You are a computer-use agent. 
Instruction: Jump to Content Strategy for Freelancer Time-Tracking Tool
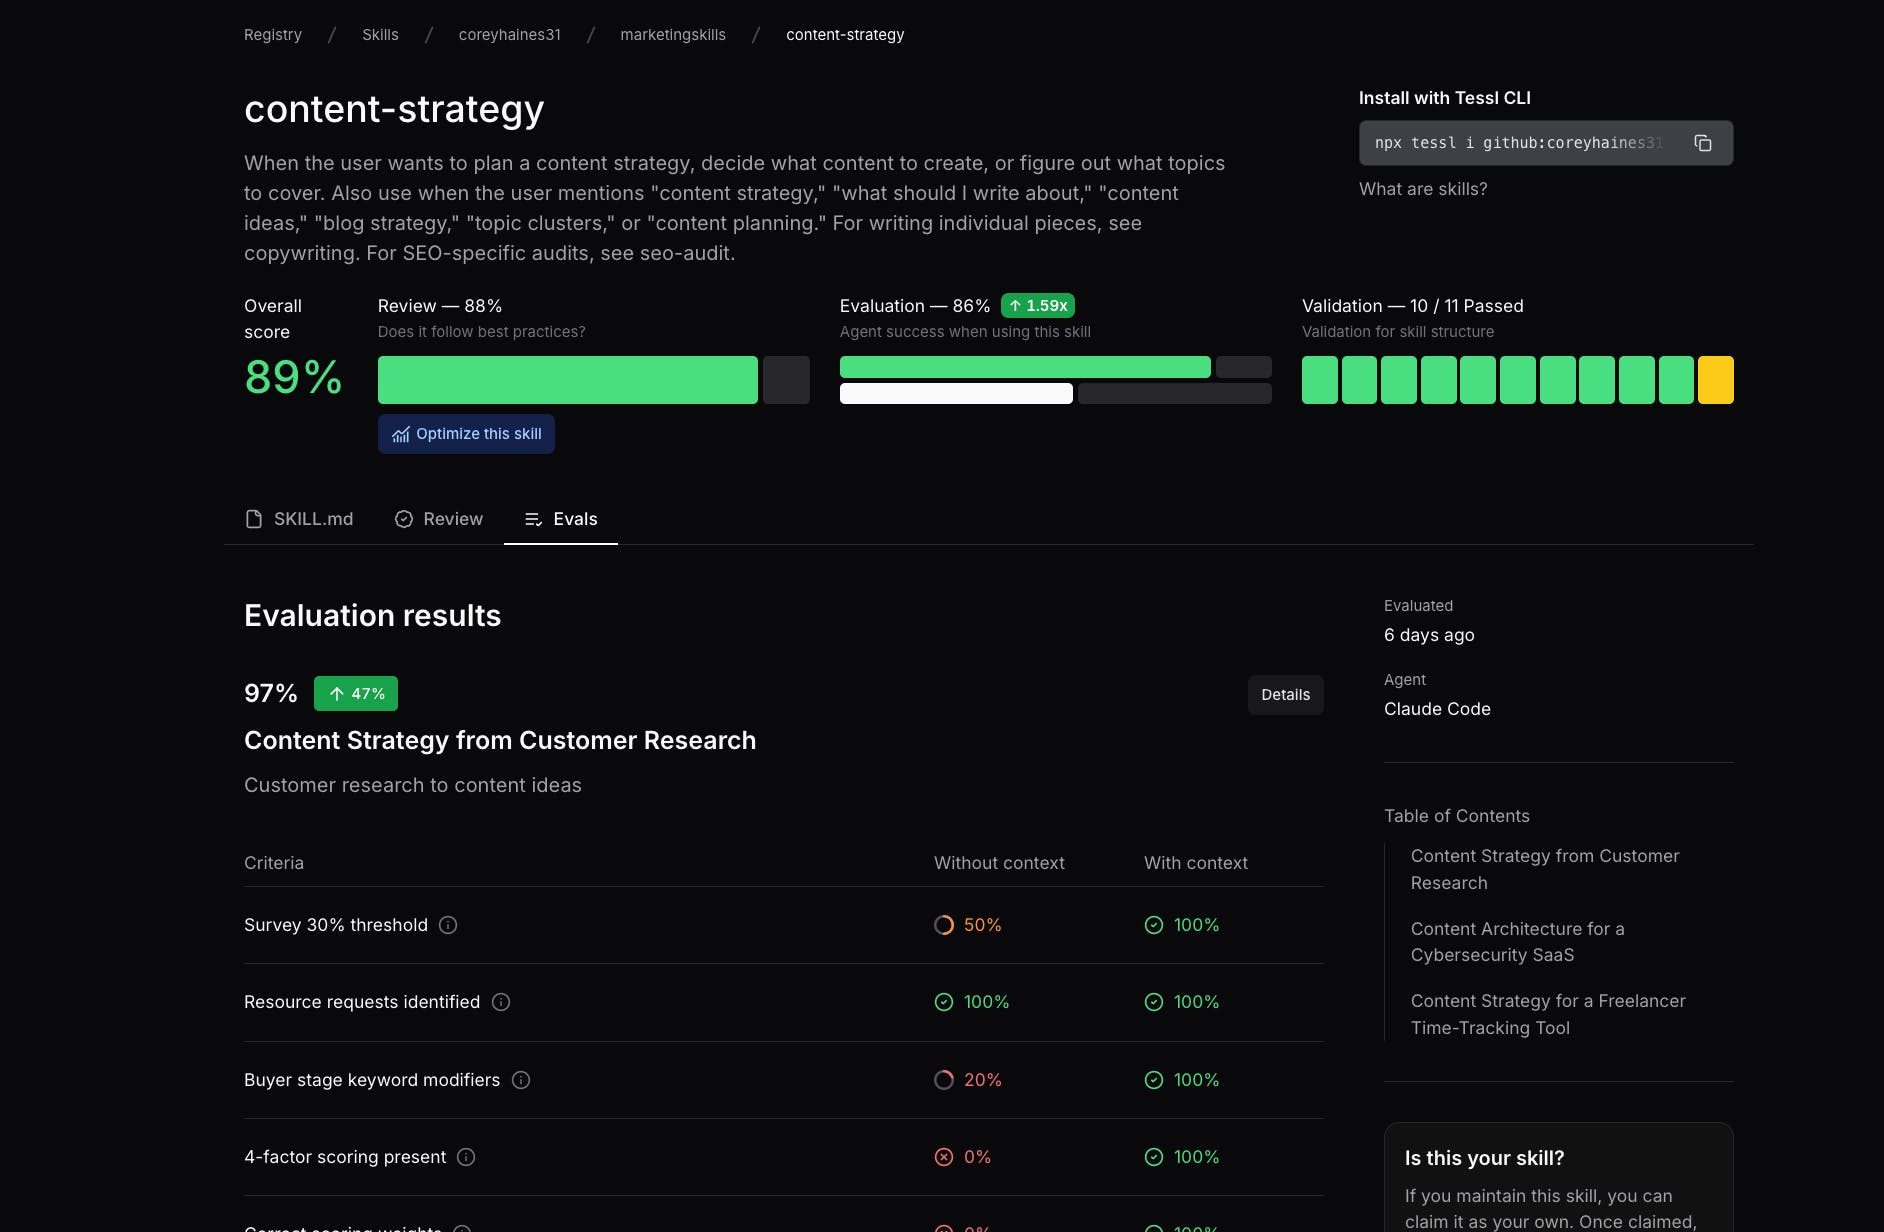[x=1548, y=1014]
